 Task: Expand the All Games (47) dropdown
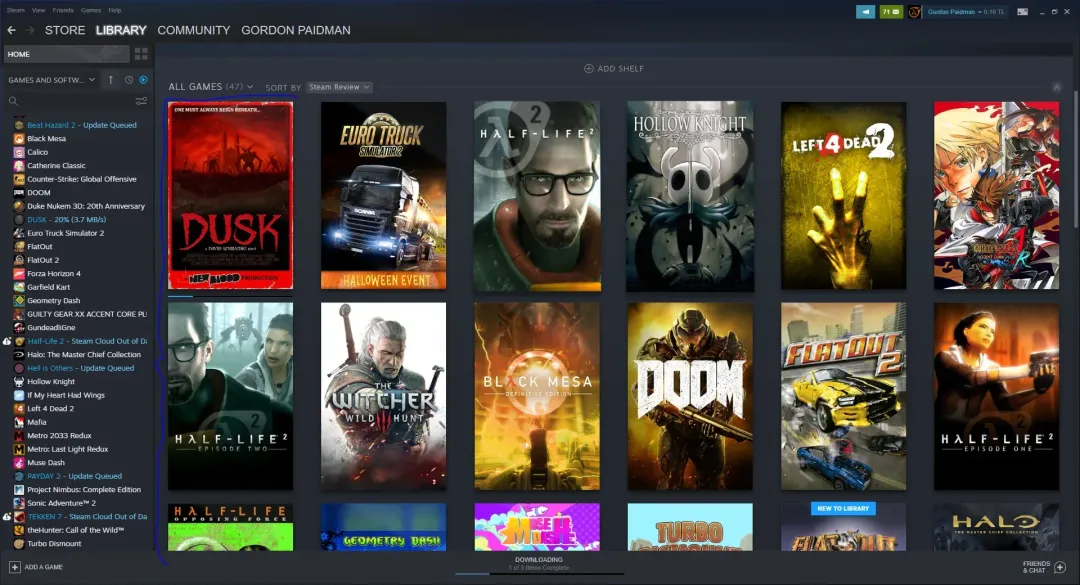click(x=211, y=87)
